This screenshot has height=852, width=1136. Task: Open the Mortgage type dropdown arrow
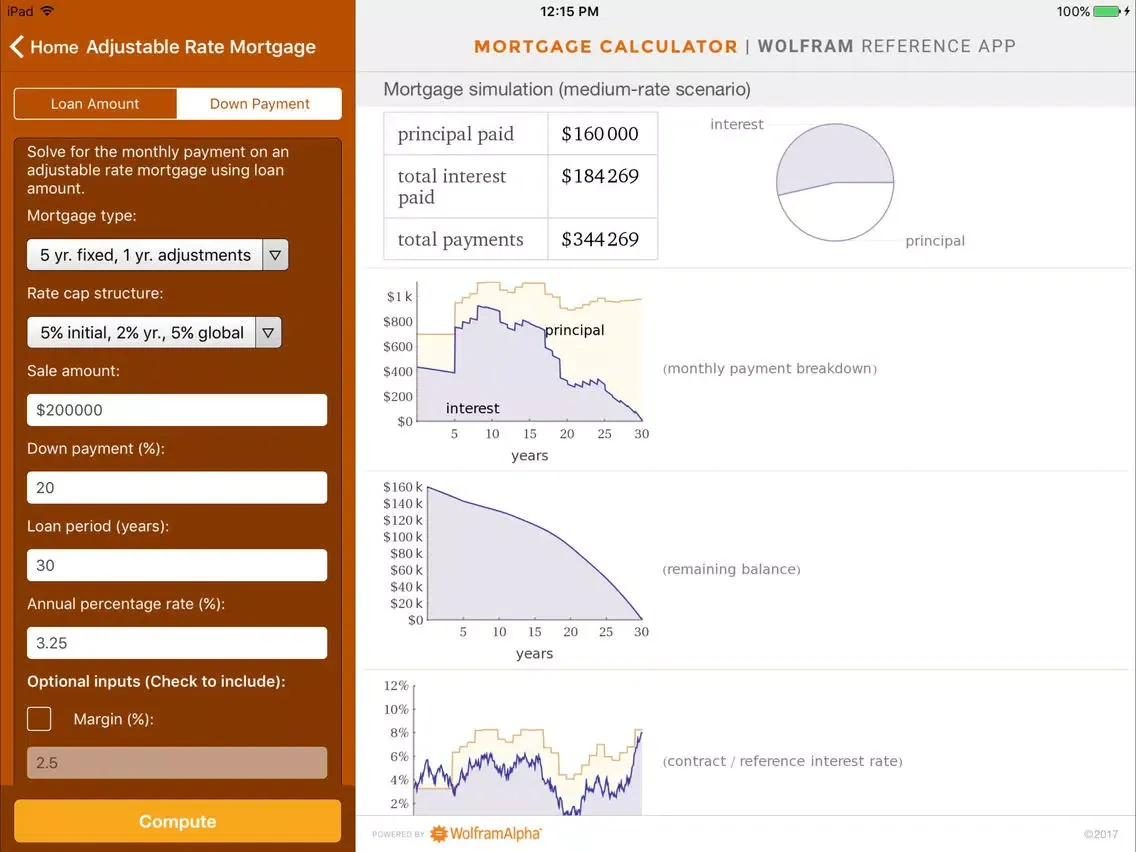click(x=275, y=255)
